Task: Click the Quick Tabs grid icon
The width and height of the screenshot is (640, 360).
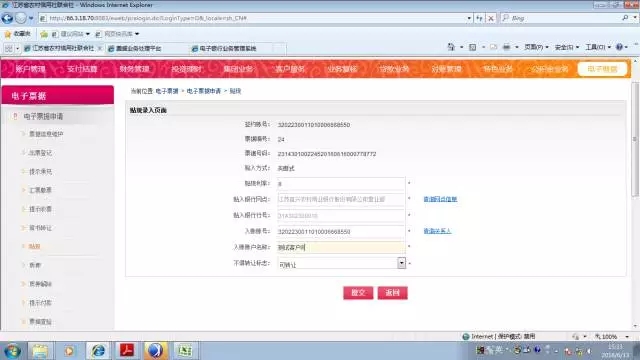Action: point(8,49)
